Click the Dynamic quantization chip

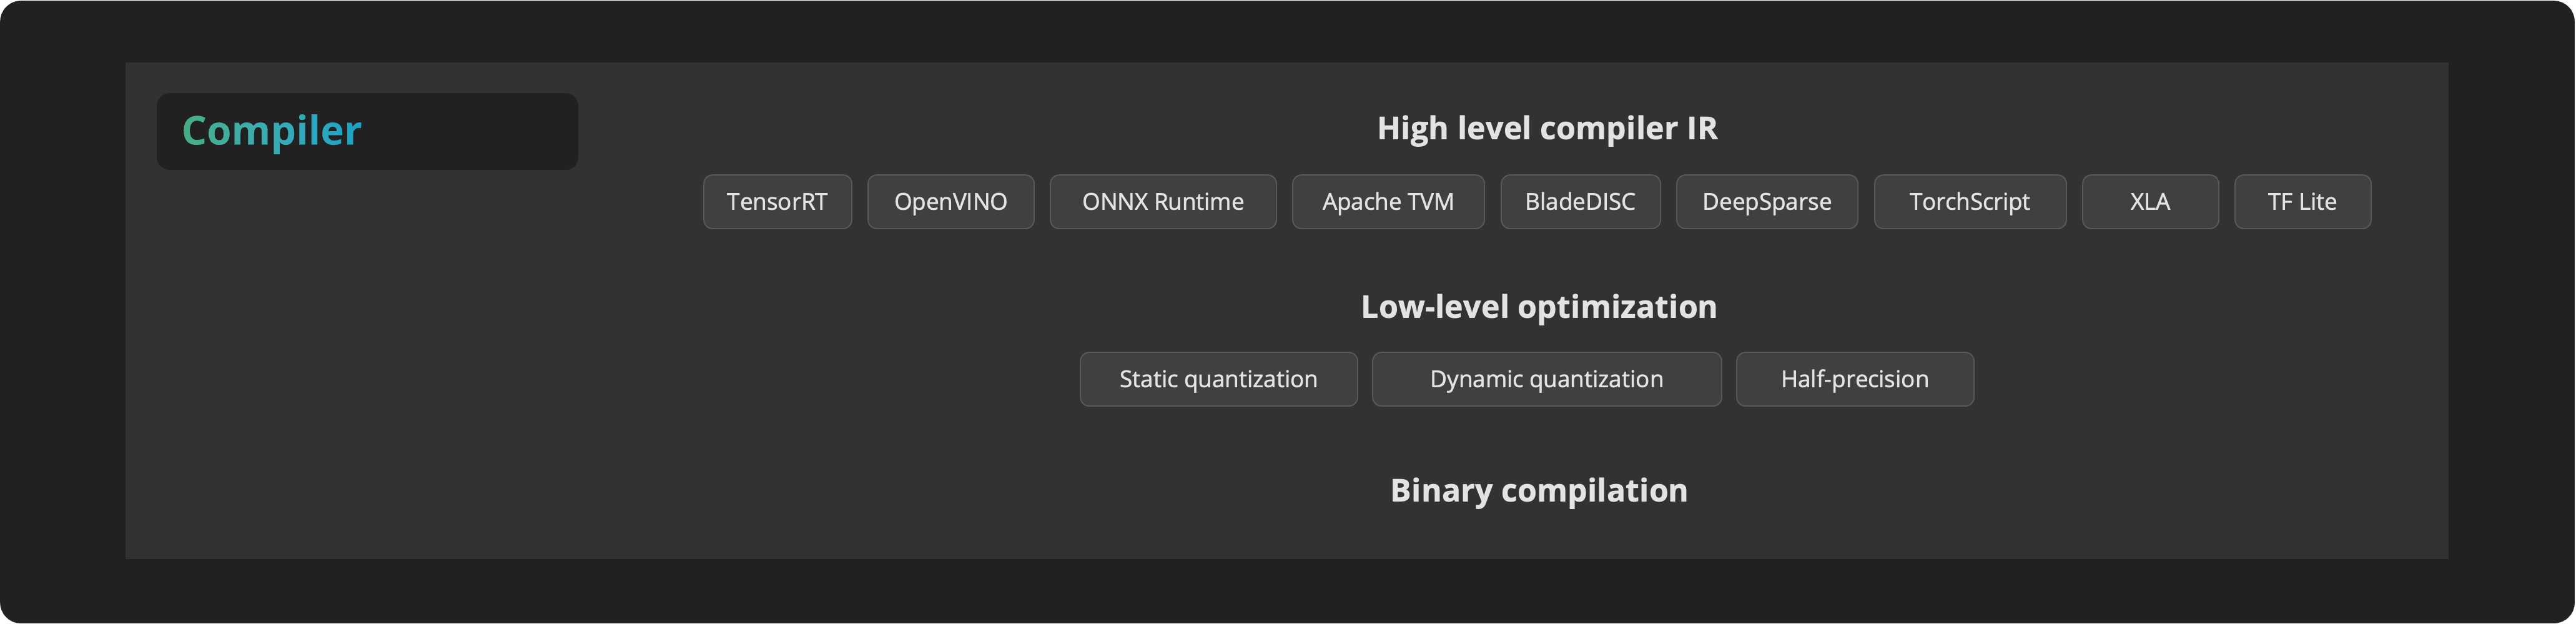(1546, 379)
